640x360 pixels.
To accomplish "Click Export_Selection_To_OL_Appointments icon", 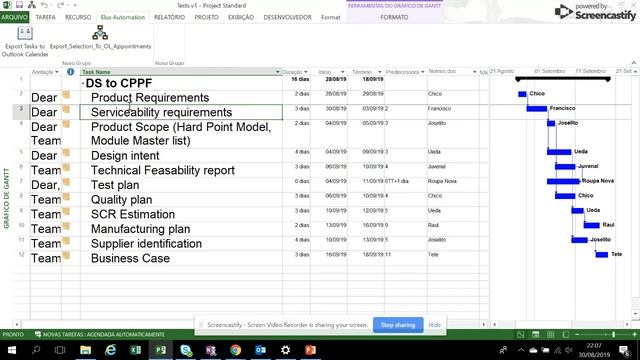I will 100,32.
